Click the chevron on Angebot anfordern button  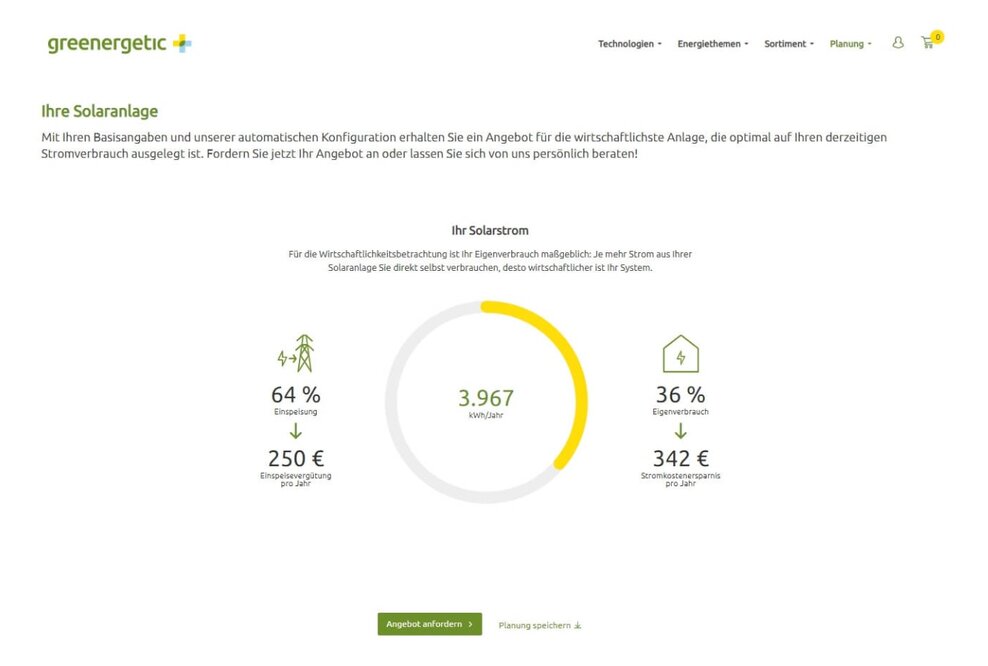tap(469, 623)
